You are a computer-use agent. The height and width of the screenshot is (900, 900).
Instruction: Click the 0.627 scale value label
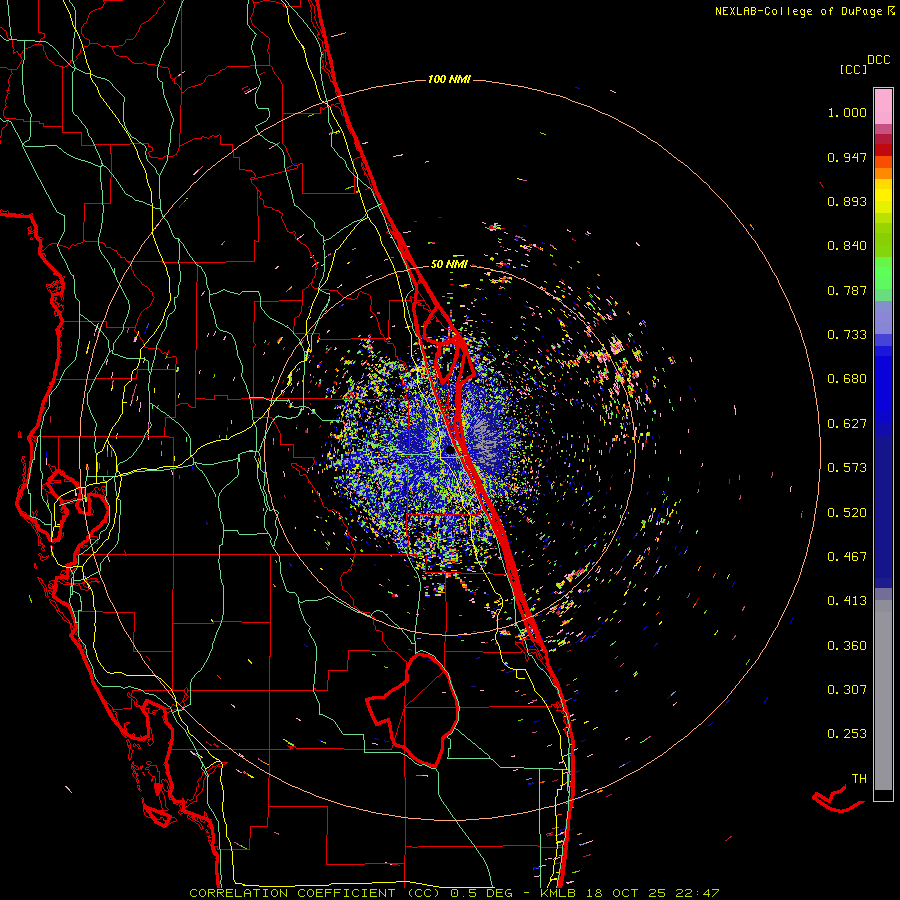coord(847,424)
